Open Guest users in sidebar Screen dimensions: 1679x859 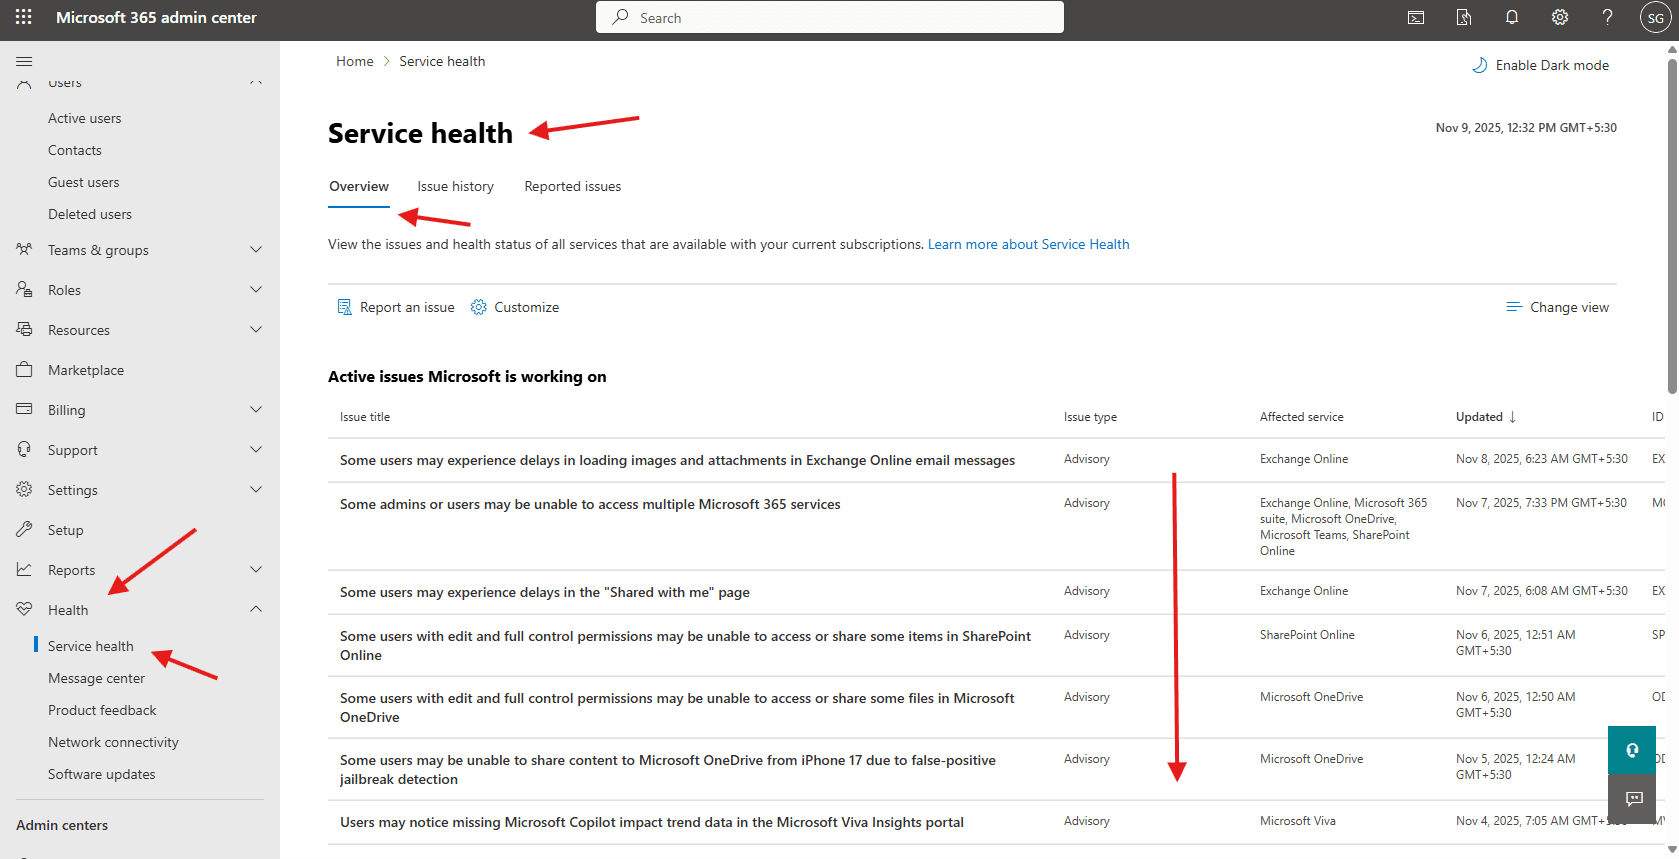pyautogui.click(x=84, y=182)
